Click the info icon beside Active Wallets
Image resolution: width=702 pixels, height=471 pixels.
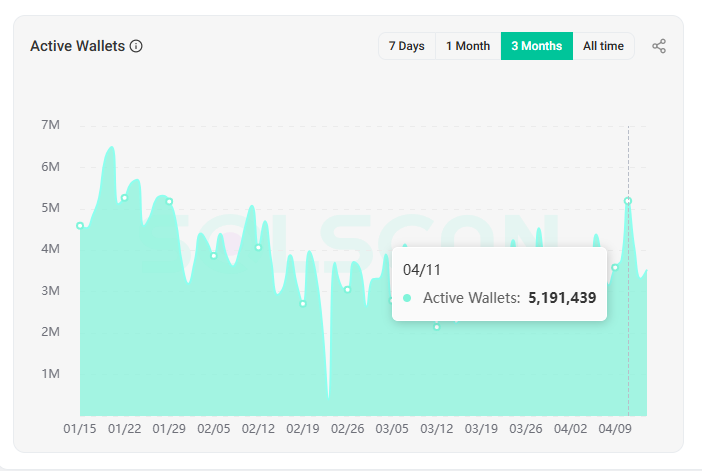tap(136, 46)
